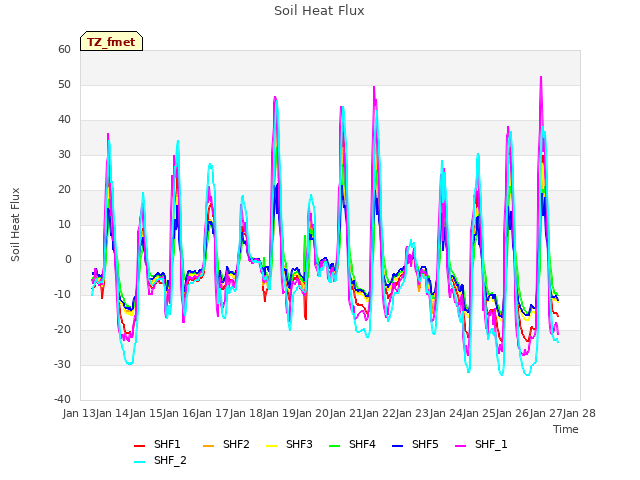Toggle the SHF4 legend entry
This screenshot has height=480, width=640.
352,444
